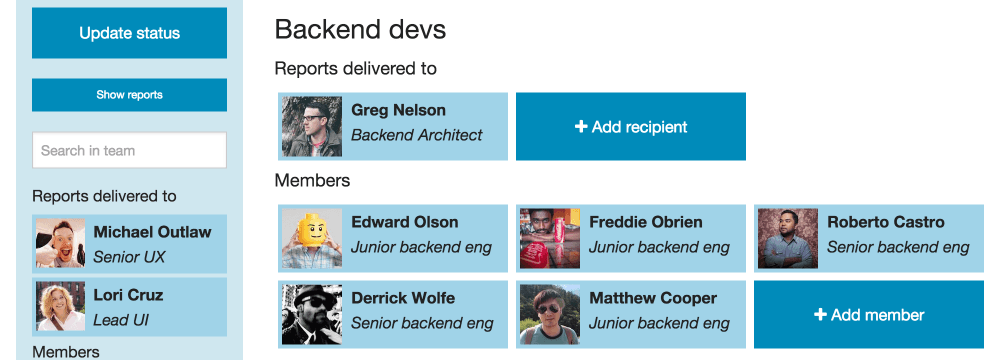Select Michael Outlaw name in sidebar
This screenshot has width=1000, height=360.
point(152,232)
